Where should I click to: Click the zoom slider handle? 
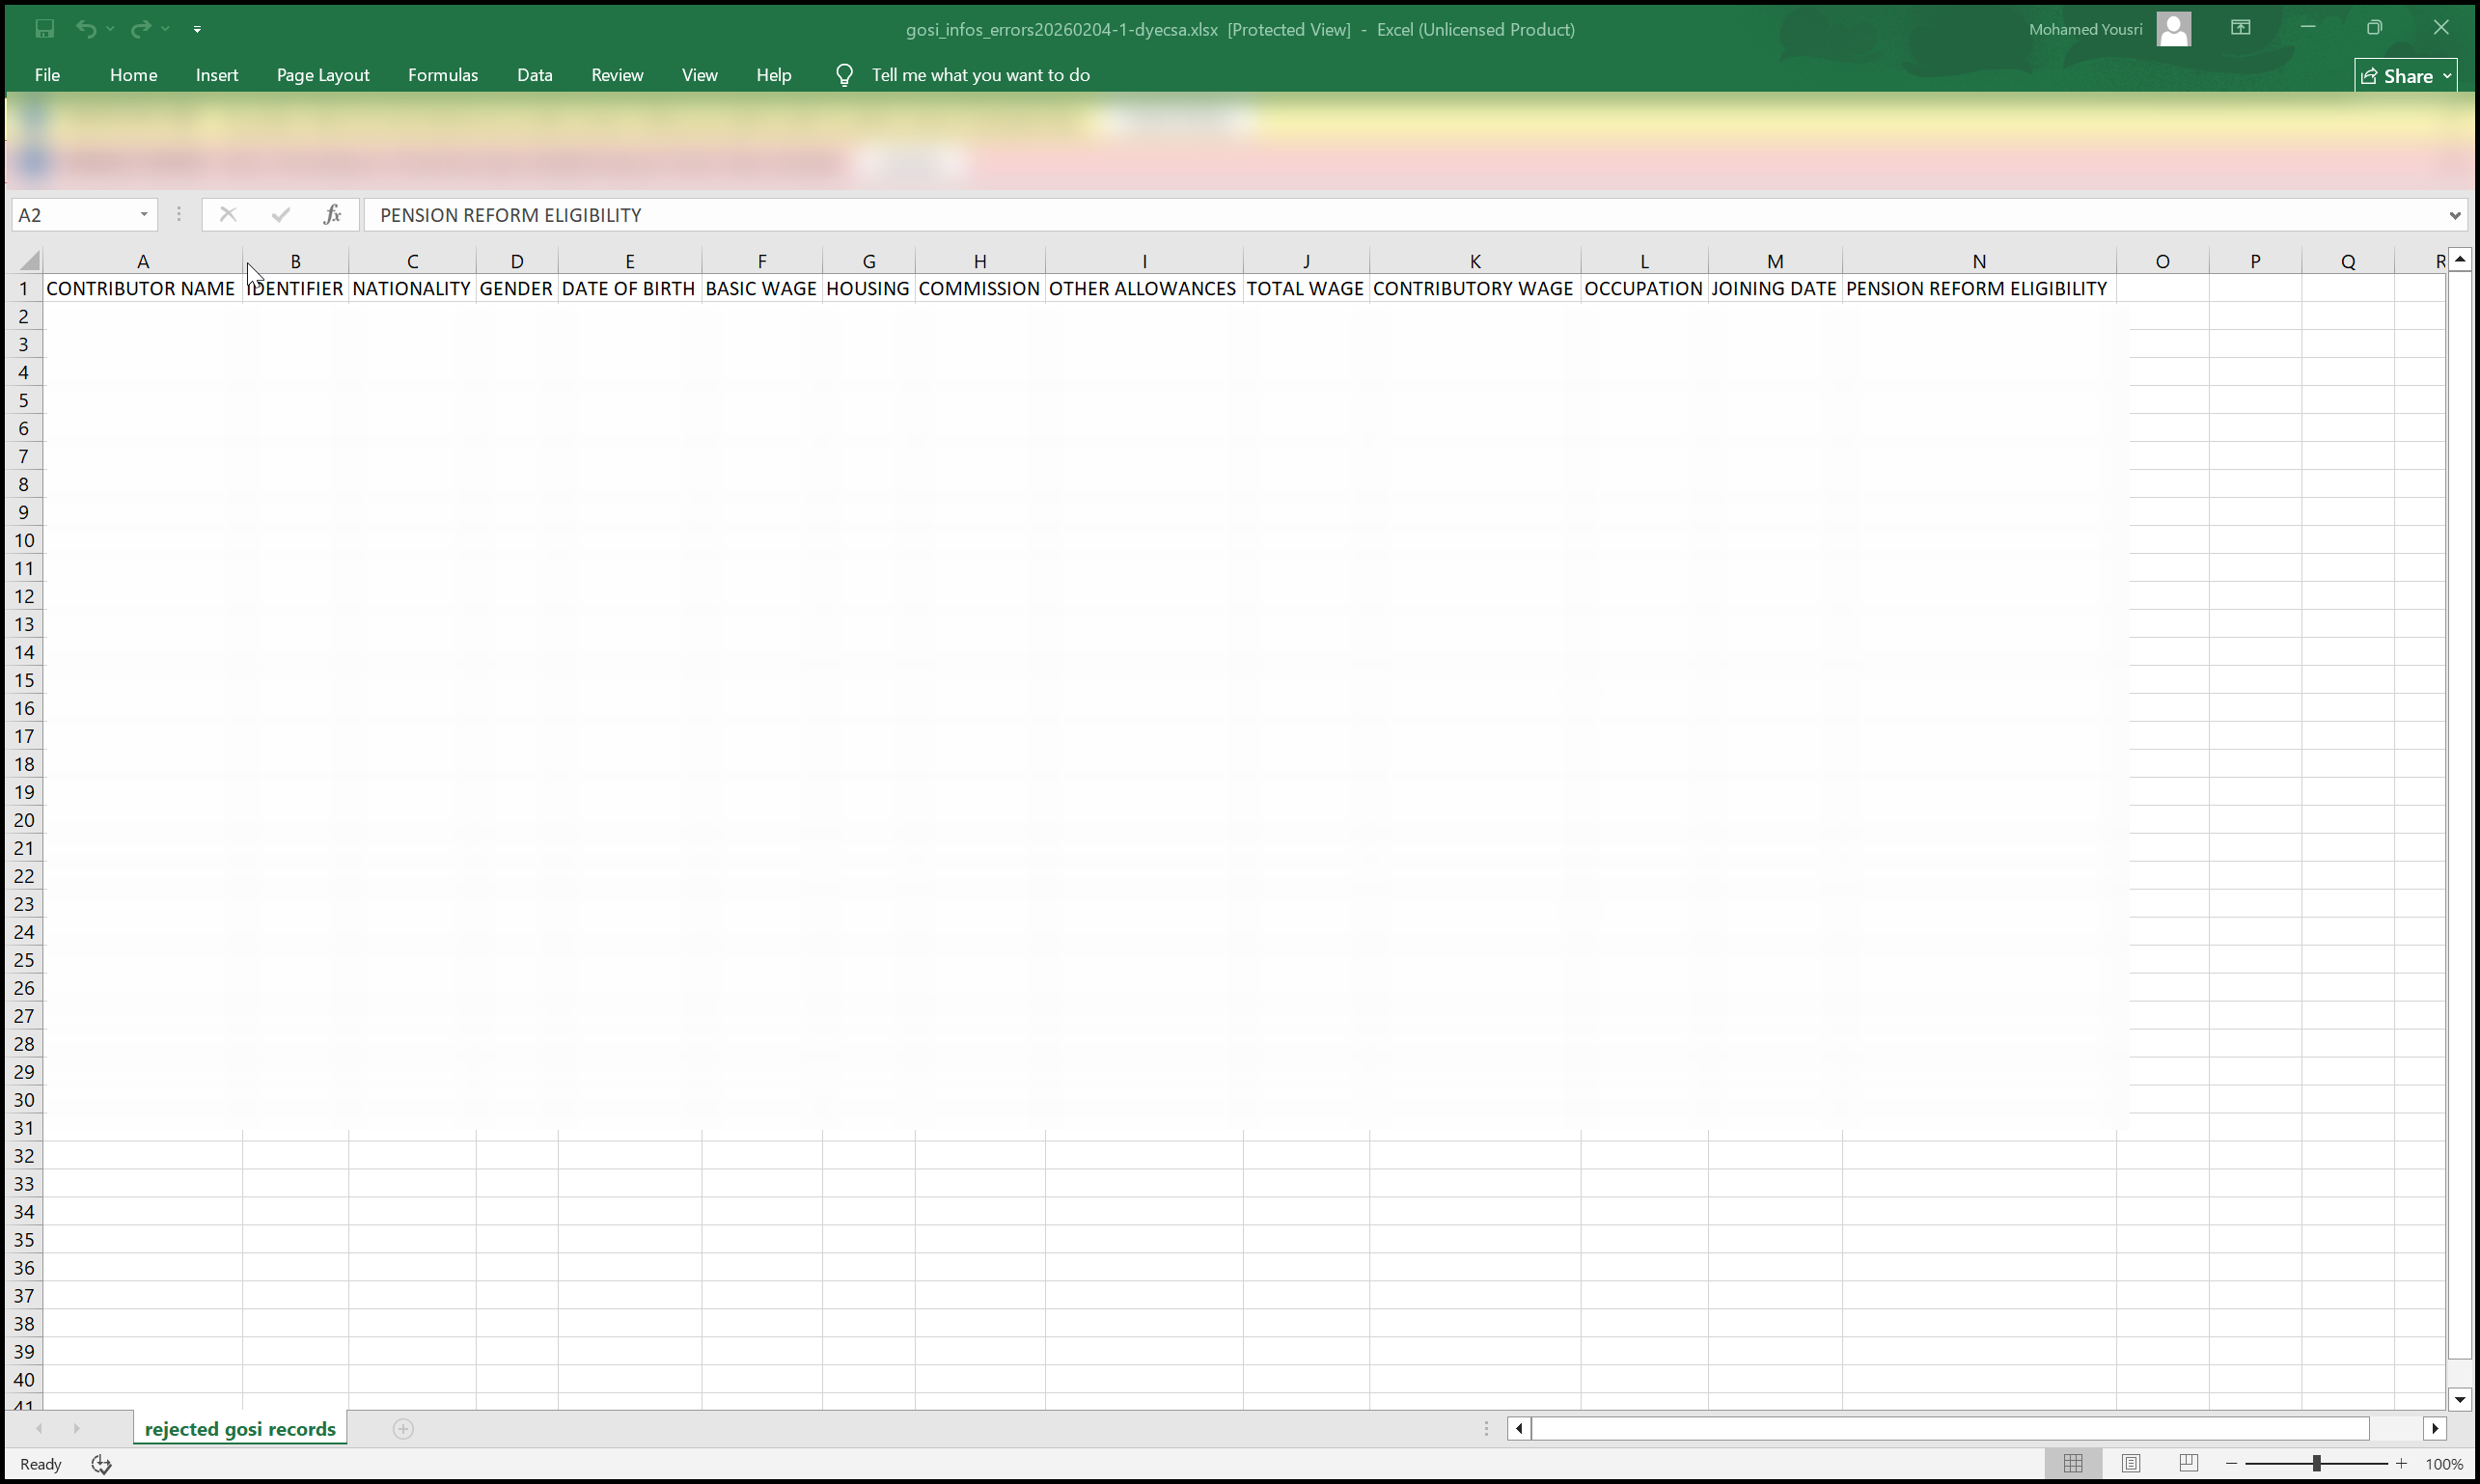click(2316, 1464)
